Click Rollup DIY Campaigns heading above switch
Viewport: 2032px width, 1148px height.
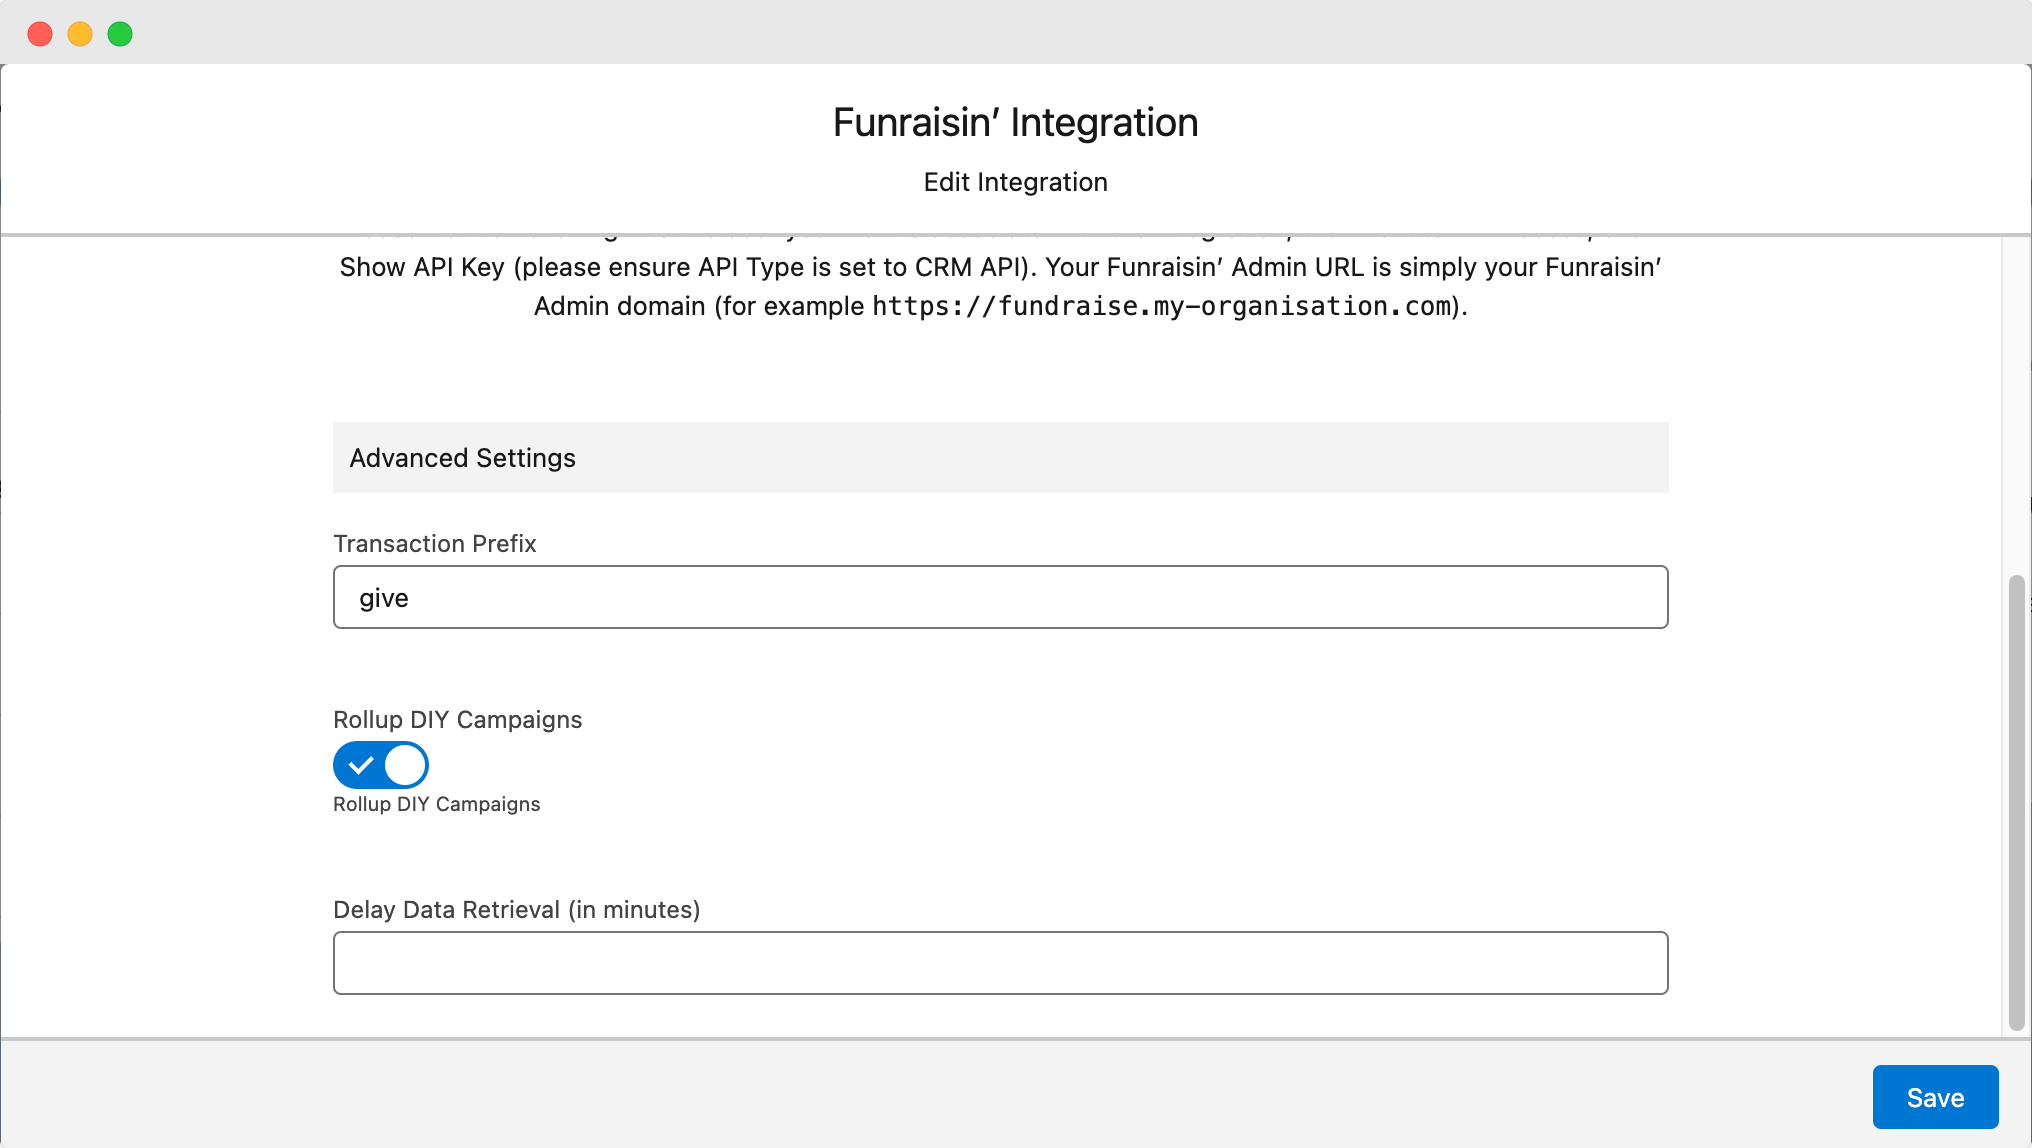coord(457,720)
